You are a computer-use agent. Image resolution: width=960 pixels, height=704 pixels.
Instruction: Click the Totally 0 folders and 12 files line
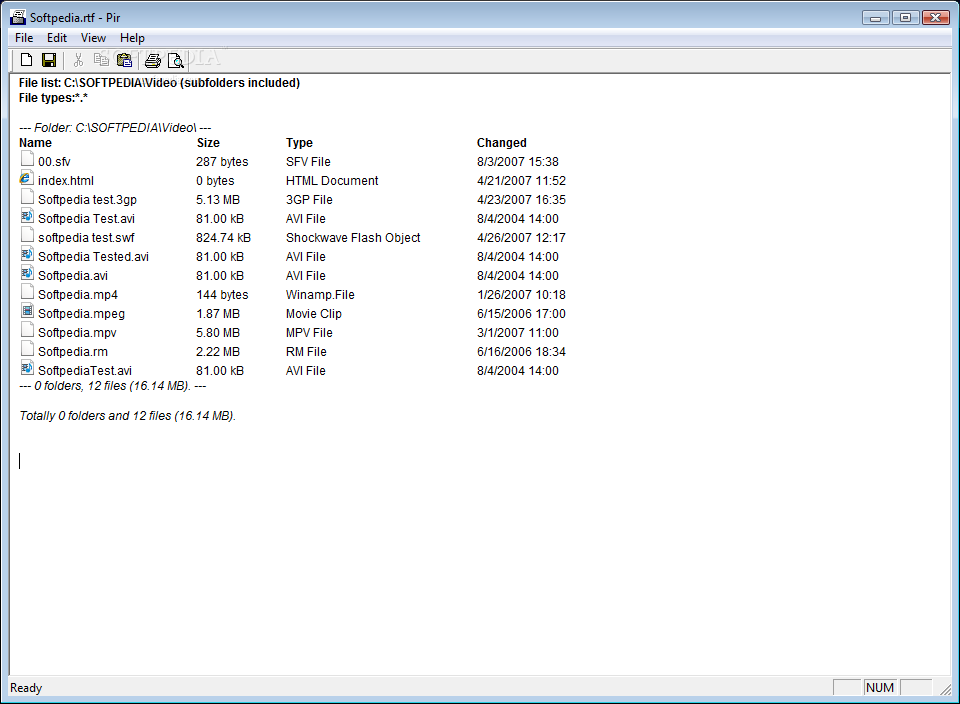click(x=127, y=416)
